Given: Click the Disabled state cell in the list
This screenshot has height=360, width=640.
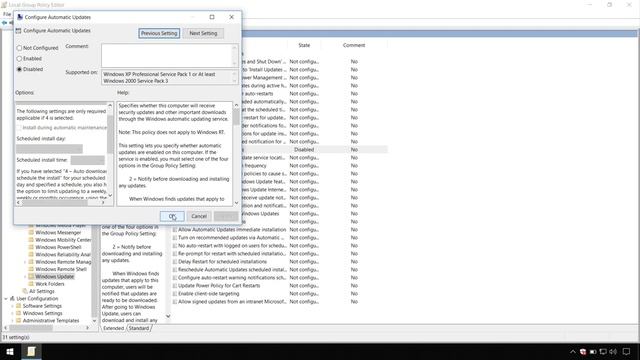Looking at the screenshot, I should (304, 150).
